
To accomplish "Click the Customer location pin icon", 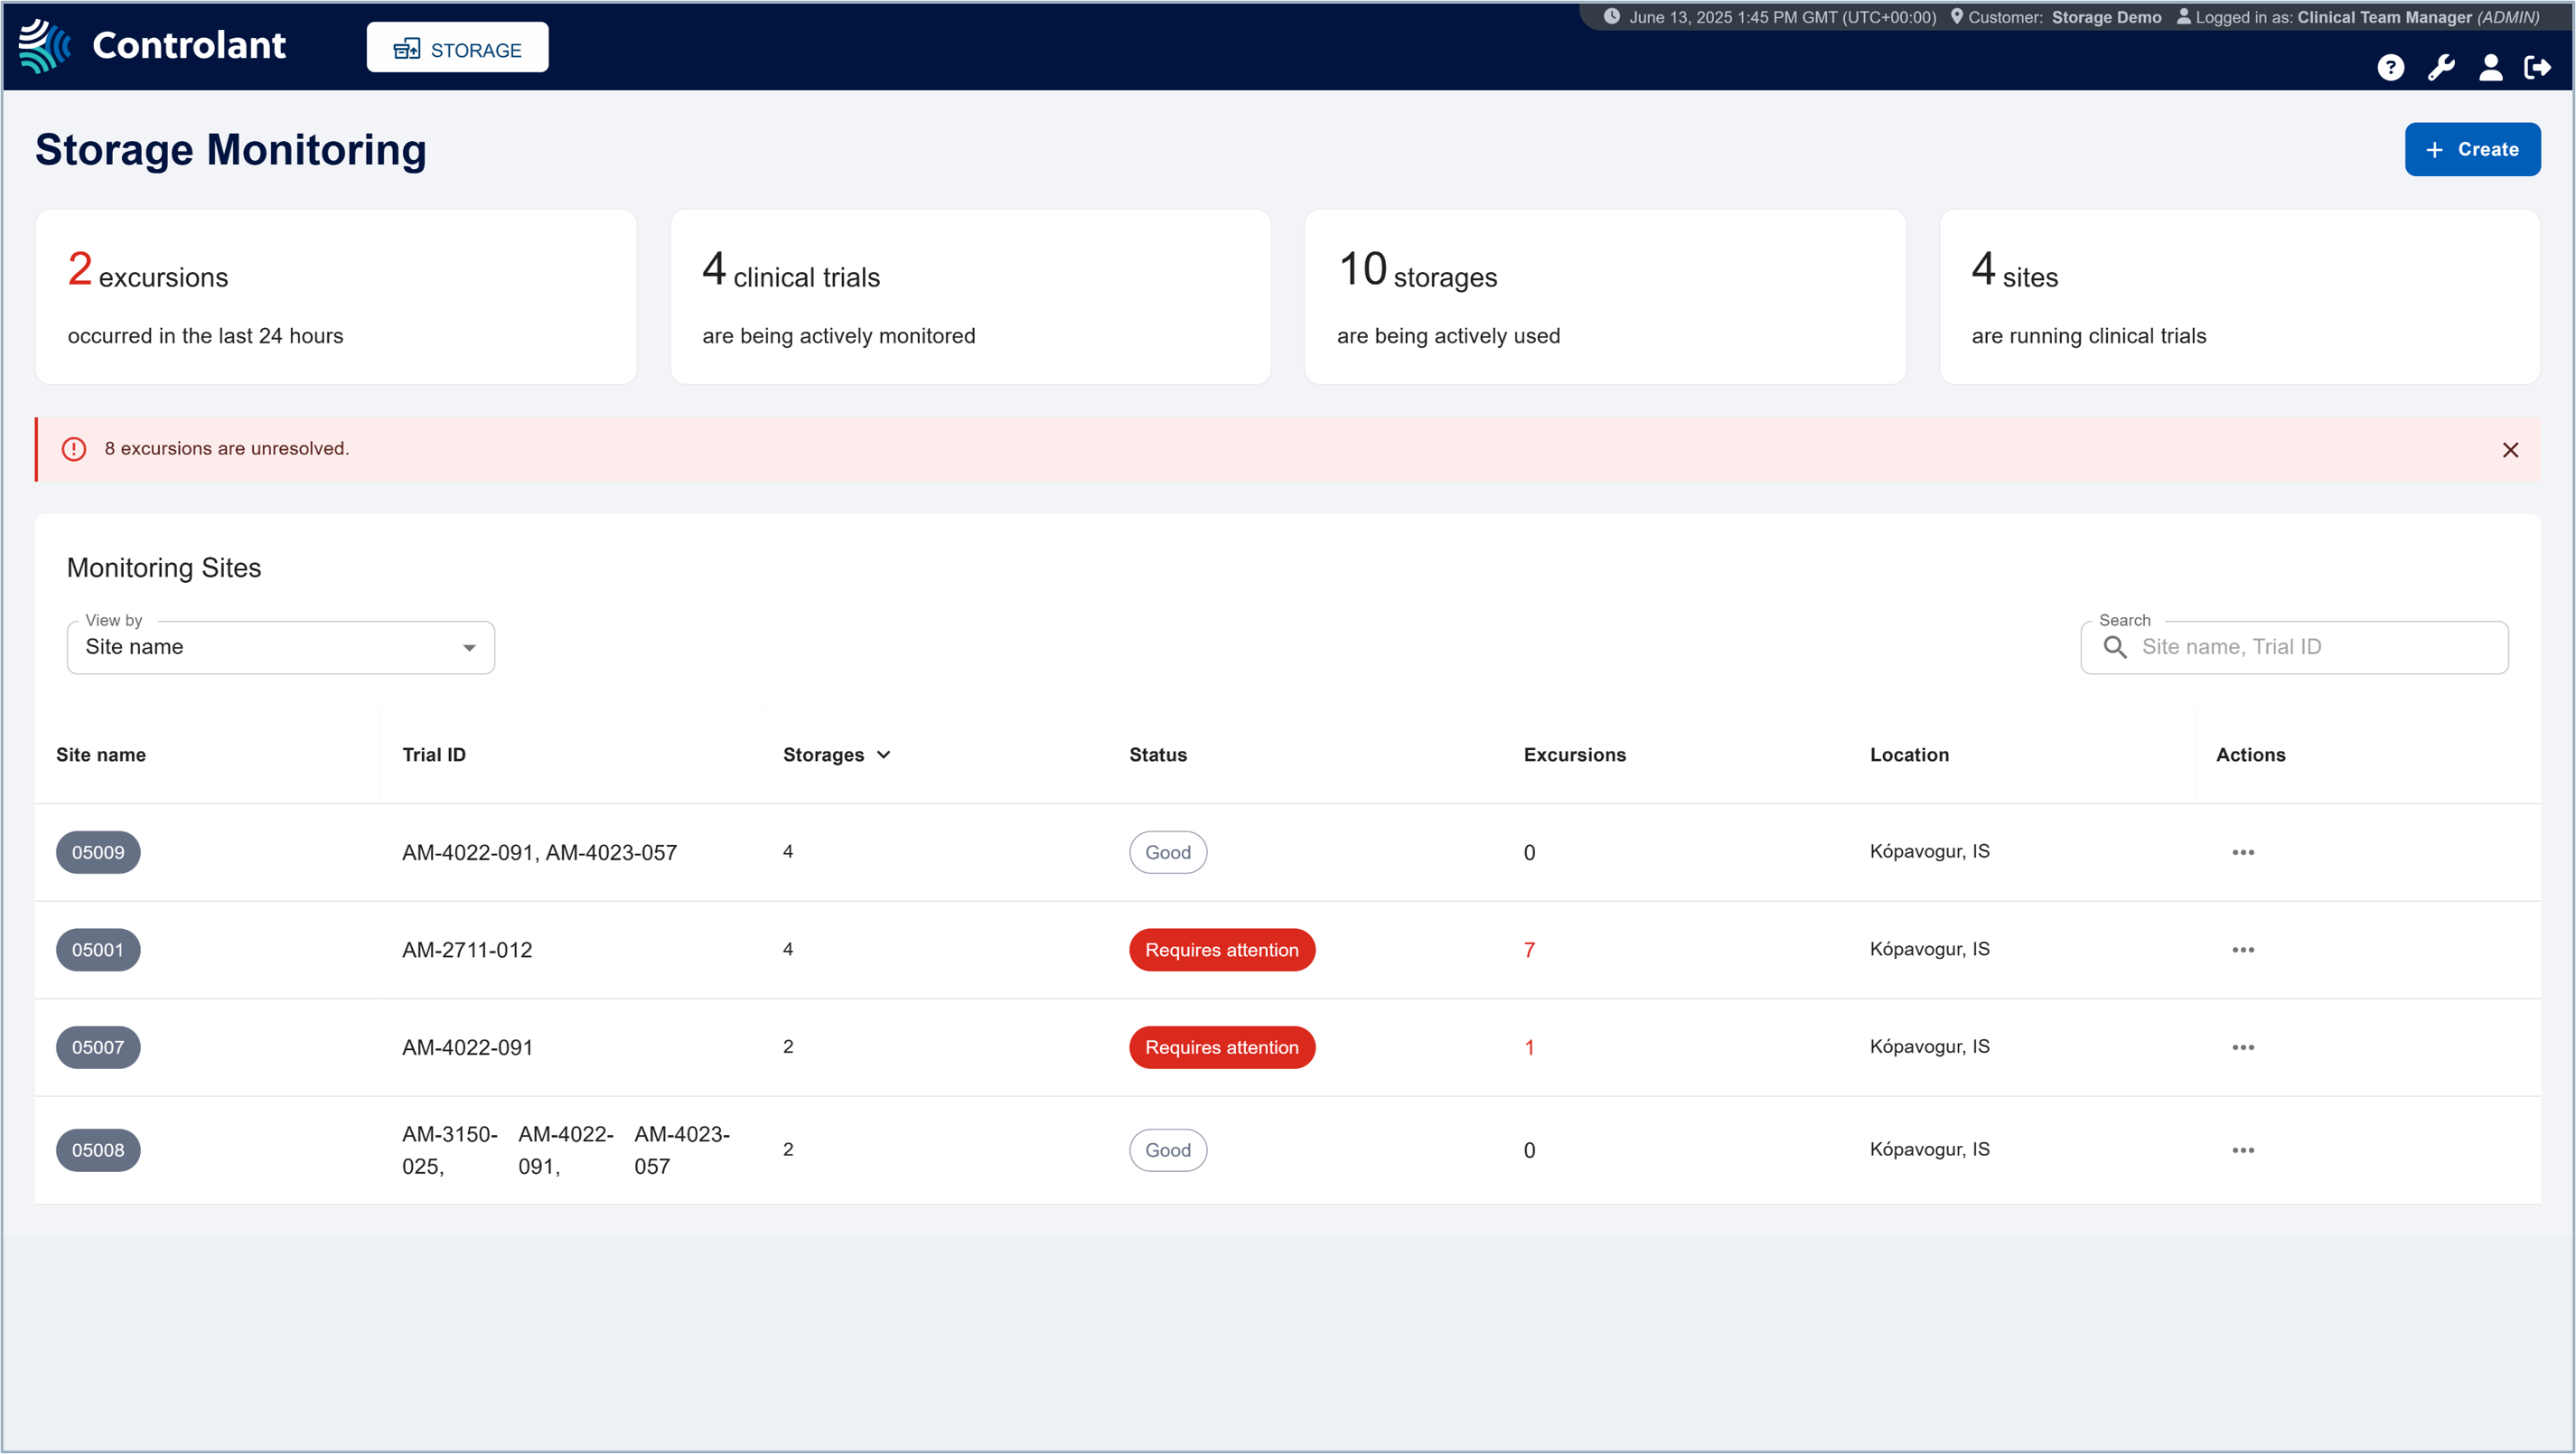I will (x=1956, y=16).
